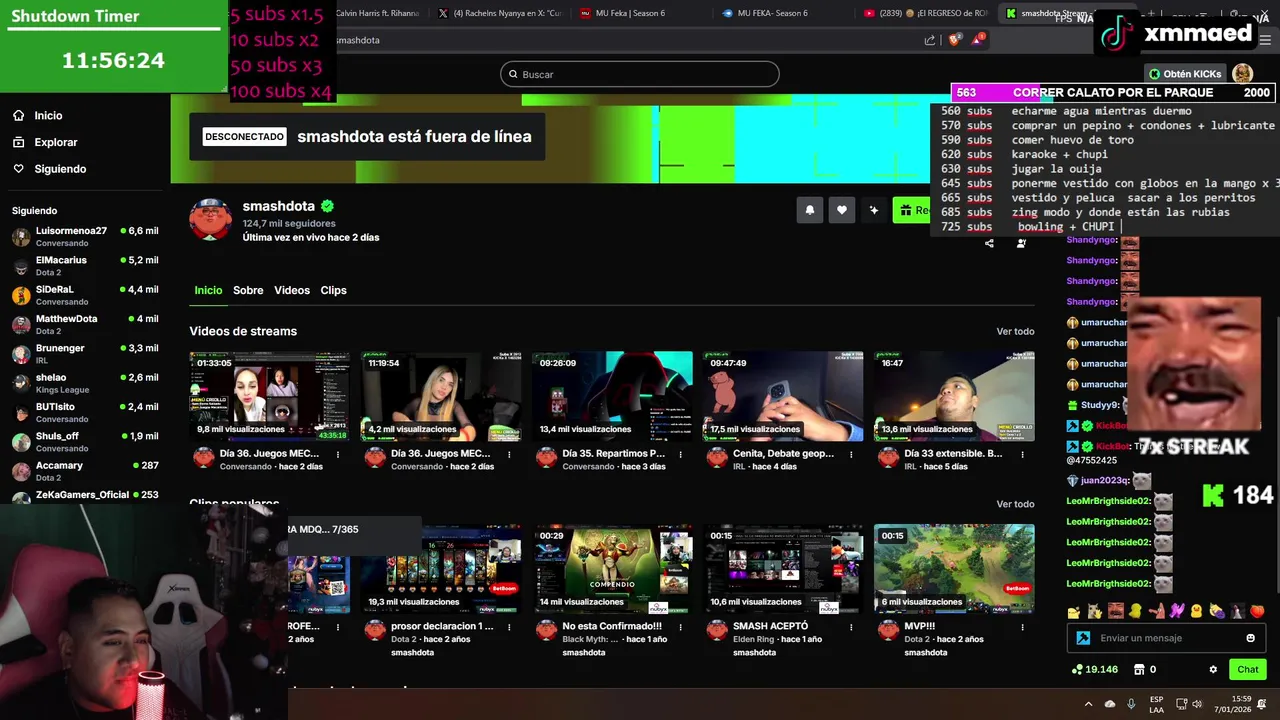Open options menu for SMASH ACEPTÓ clip
Screen dimensions: 1280x720
tap(851, 627)
